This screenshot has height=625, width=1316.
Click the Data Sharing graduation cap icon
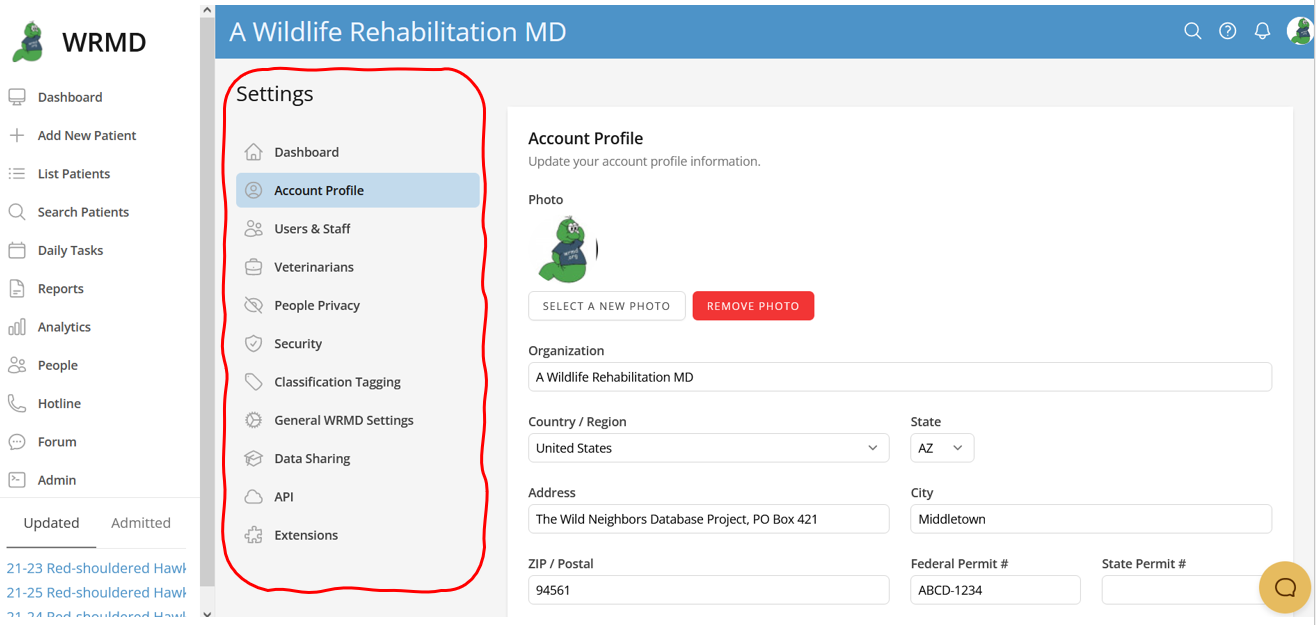coord(254,458)
